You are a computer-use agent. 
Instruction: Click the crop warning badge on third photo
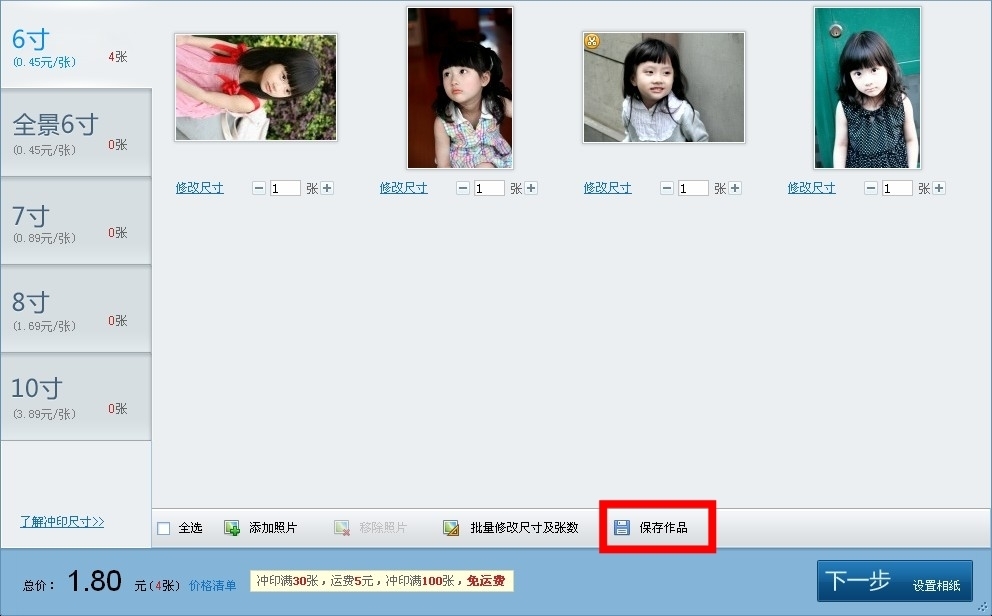coord(591,41)
